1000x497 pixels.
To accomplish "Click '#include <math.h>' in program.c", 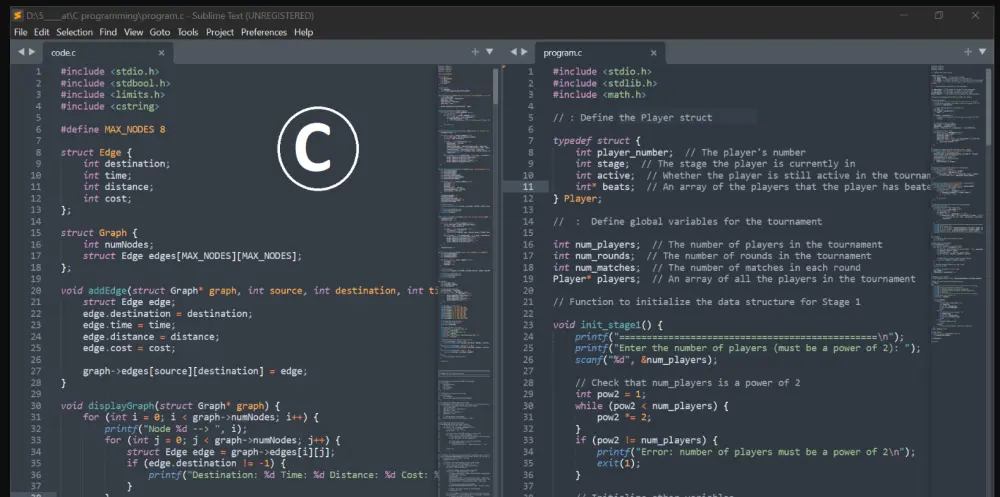I will tap(599, 94).
